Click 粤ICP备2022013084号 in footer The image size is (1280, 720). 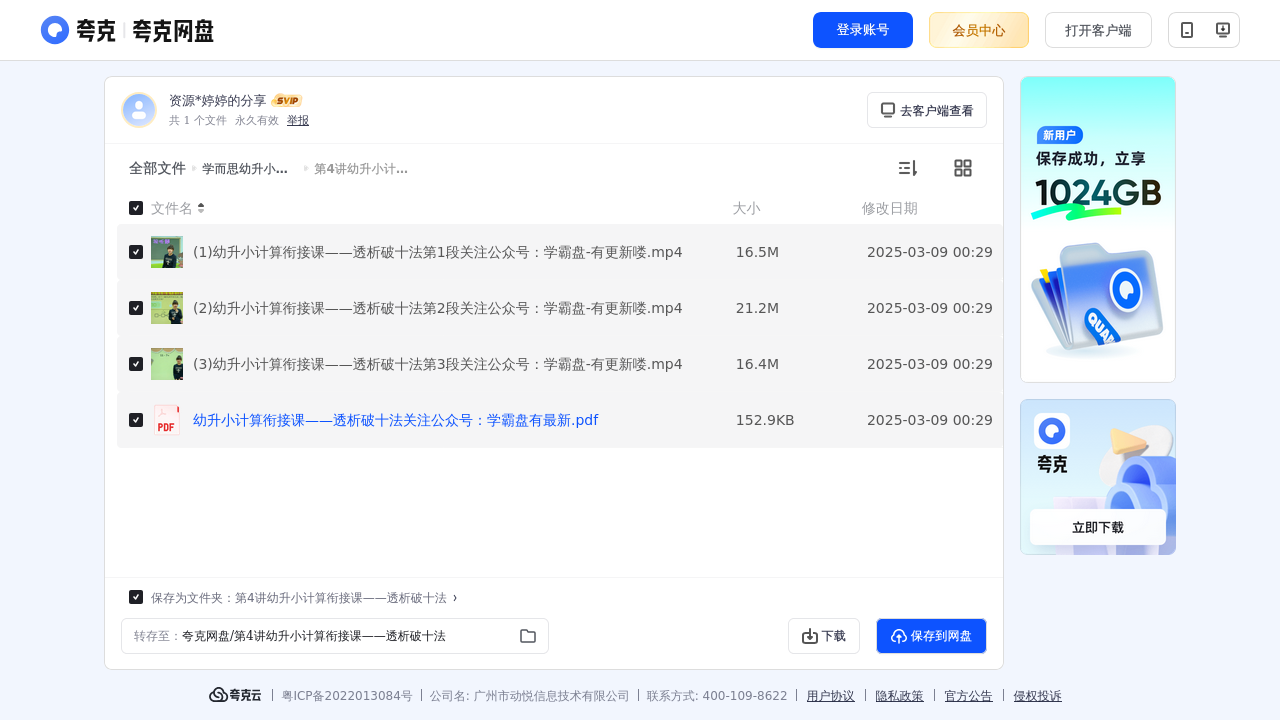347,696
